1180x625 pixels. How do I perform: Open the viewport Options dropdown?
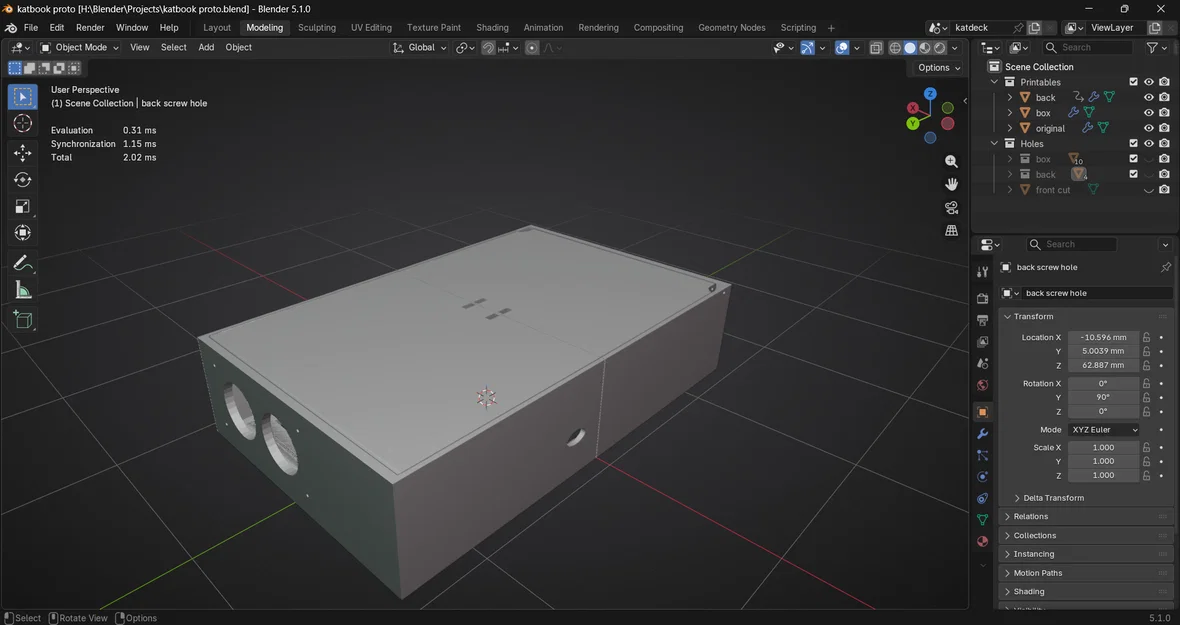pos(938,68)
